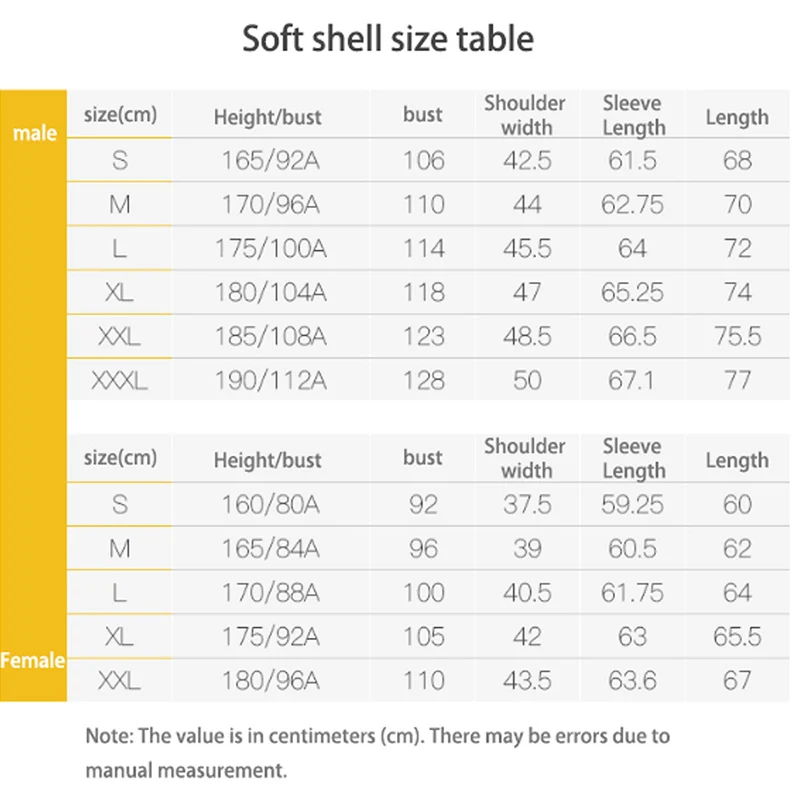Image resolution: width=800 pixels, height=800 pixels.
Task: Click the sleeve length value 62.75
Action: coord(632,204)
